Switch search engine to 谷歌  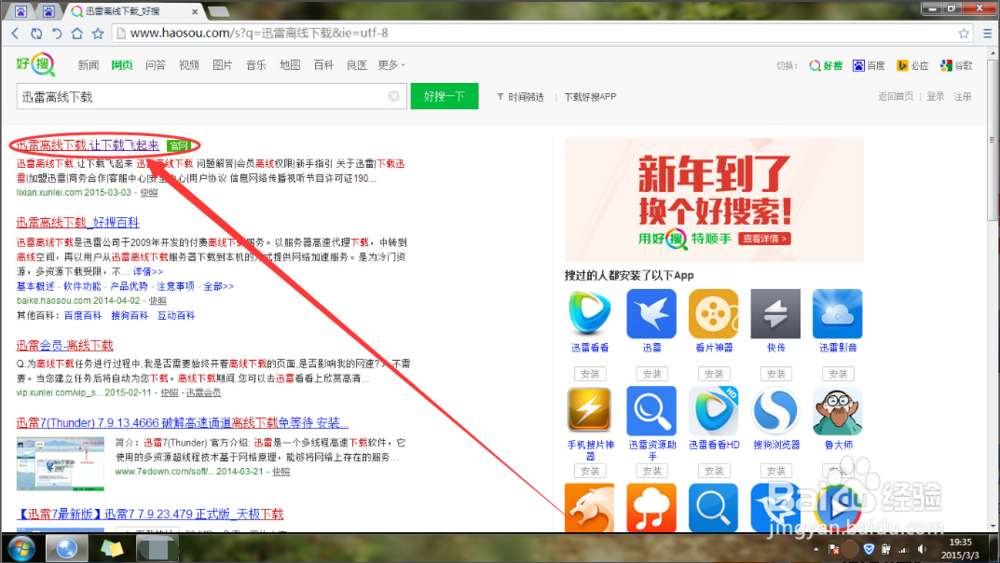tap(957, 66)
